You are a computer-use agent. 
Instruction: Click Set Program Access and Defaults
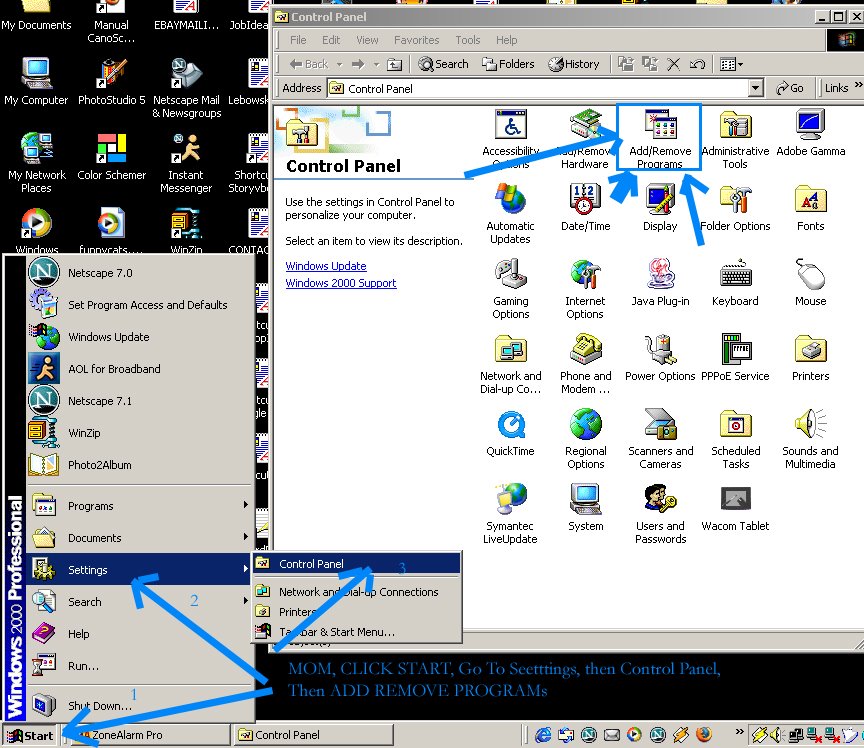click(x=140, y=305)
